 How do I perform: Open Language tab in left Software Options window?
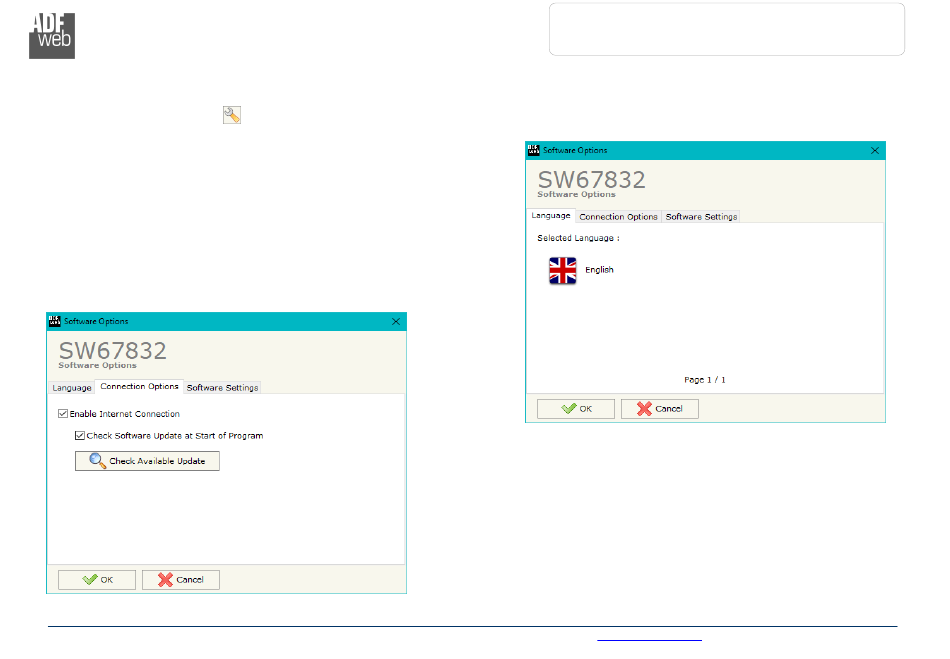[x=71, y=388]
